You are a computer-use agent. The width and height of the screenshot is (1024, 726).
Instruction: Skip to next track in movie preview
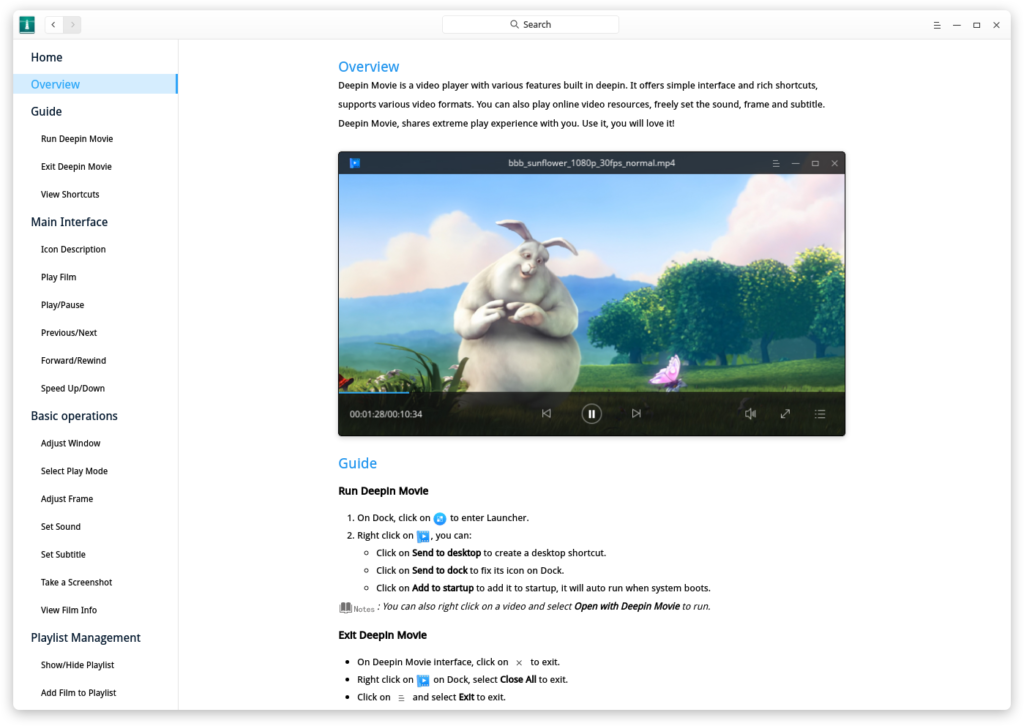click(x=636, y=413)
